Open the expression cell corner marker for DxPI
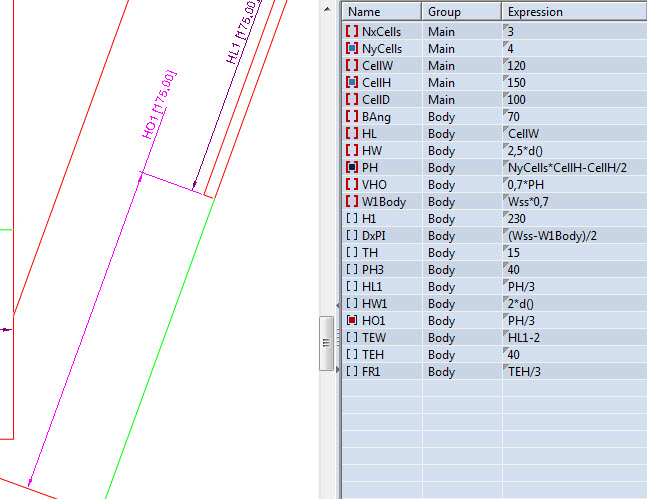The image size is (647, 499). pyautogui.click(x=506, y=231)
